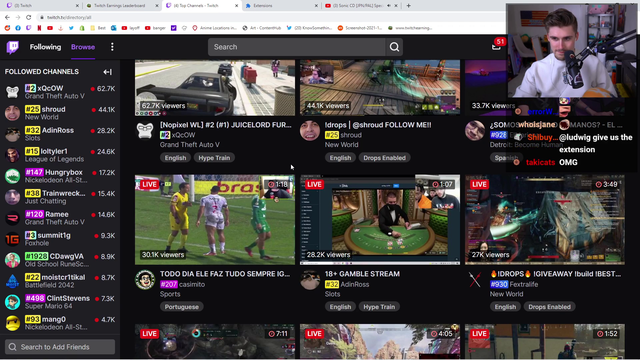Screen dimensions: 640x360
Task: Switch to the Following tab
Action: click(x=45, y=47)
